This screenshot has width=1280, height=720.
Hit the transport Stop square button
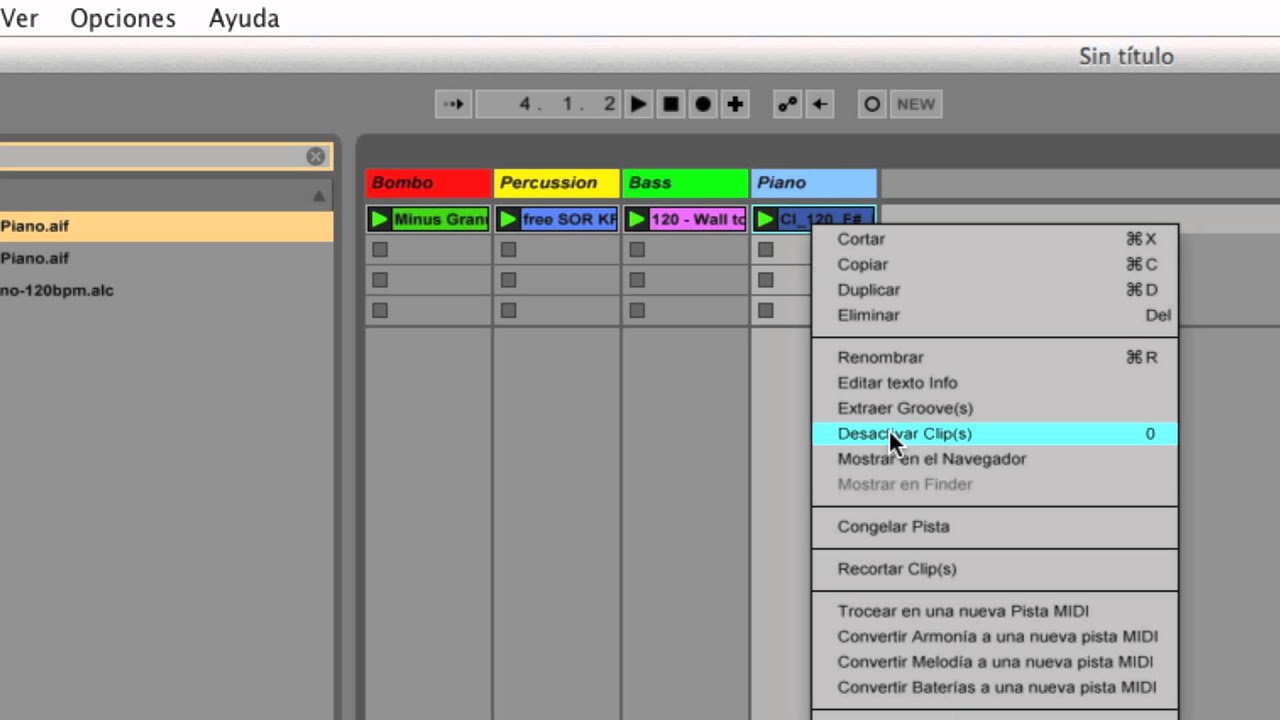point(671,104)
